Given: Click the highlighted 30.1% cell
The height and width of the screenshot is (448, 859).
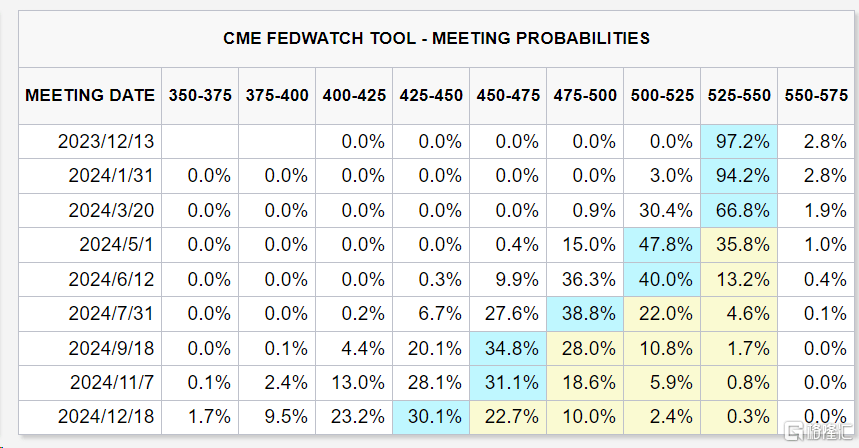Looking at the screenshot, I should tap(431, 416).
